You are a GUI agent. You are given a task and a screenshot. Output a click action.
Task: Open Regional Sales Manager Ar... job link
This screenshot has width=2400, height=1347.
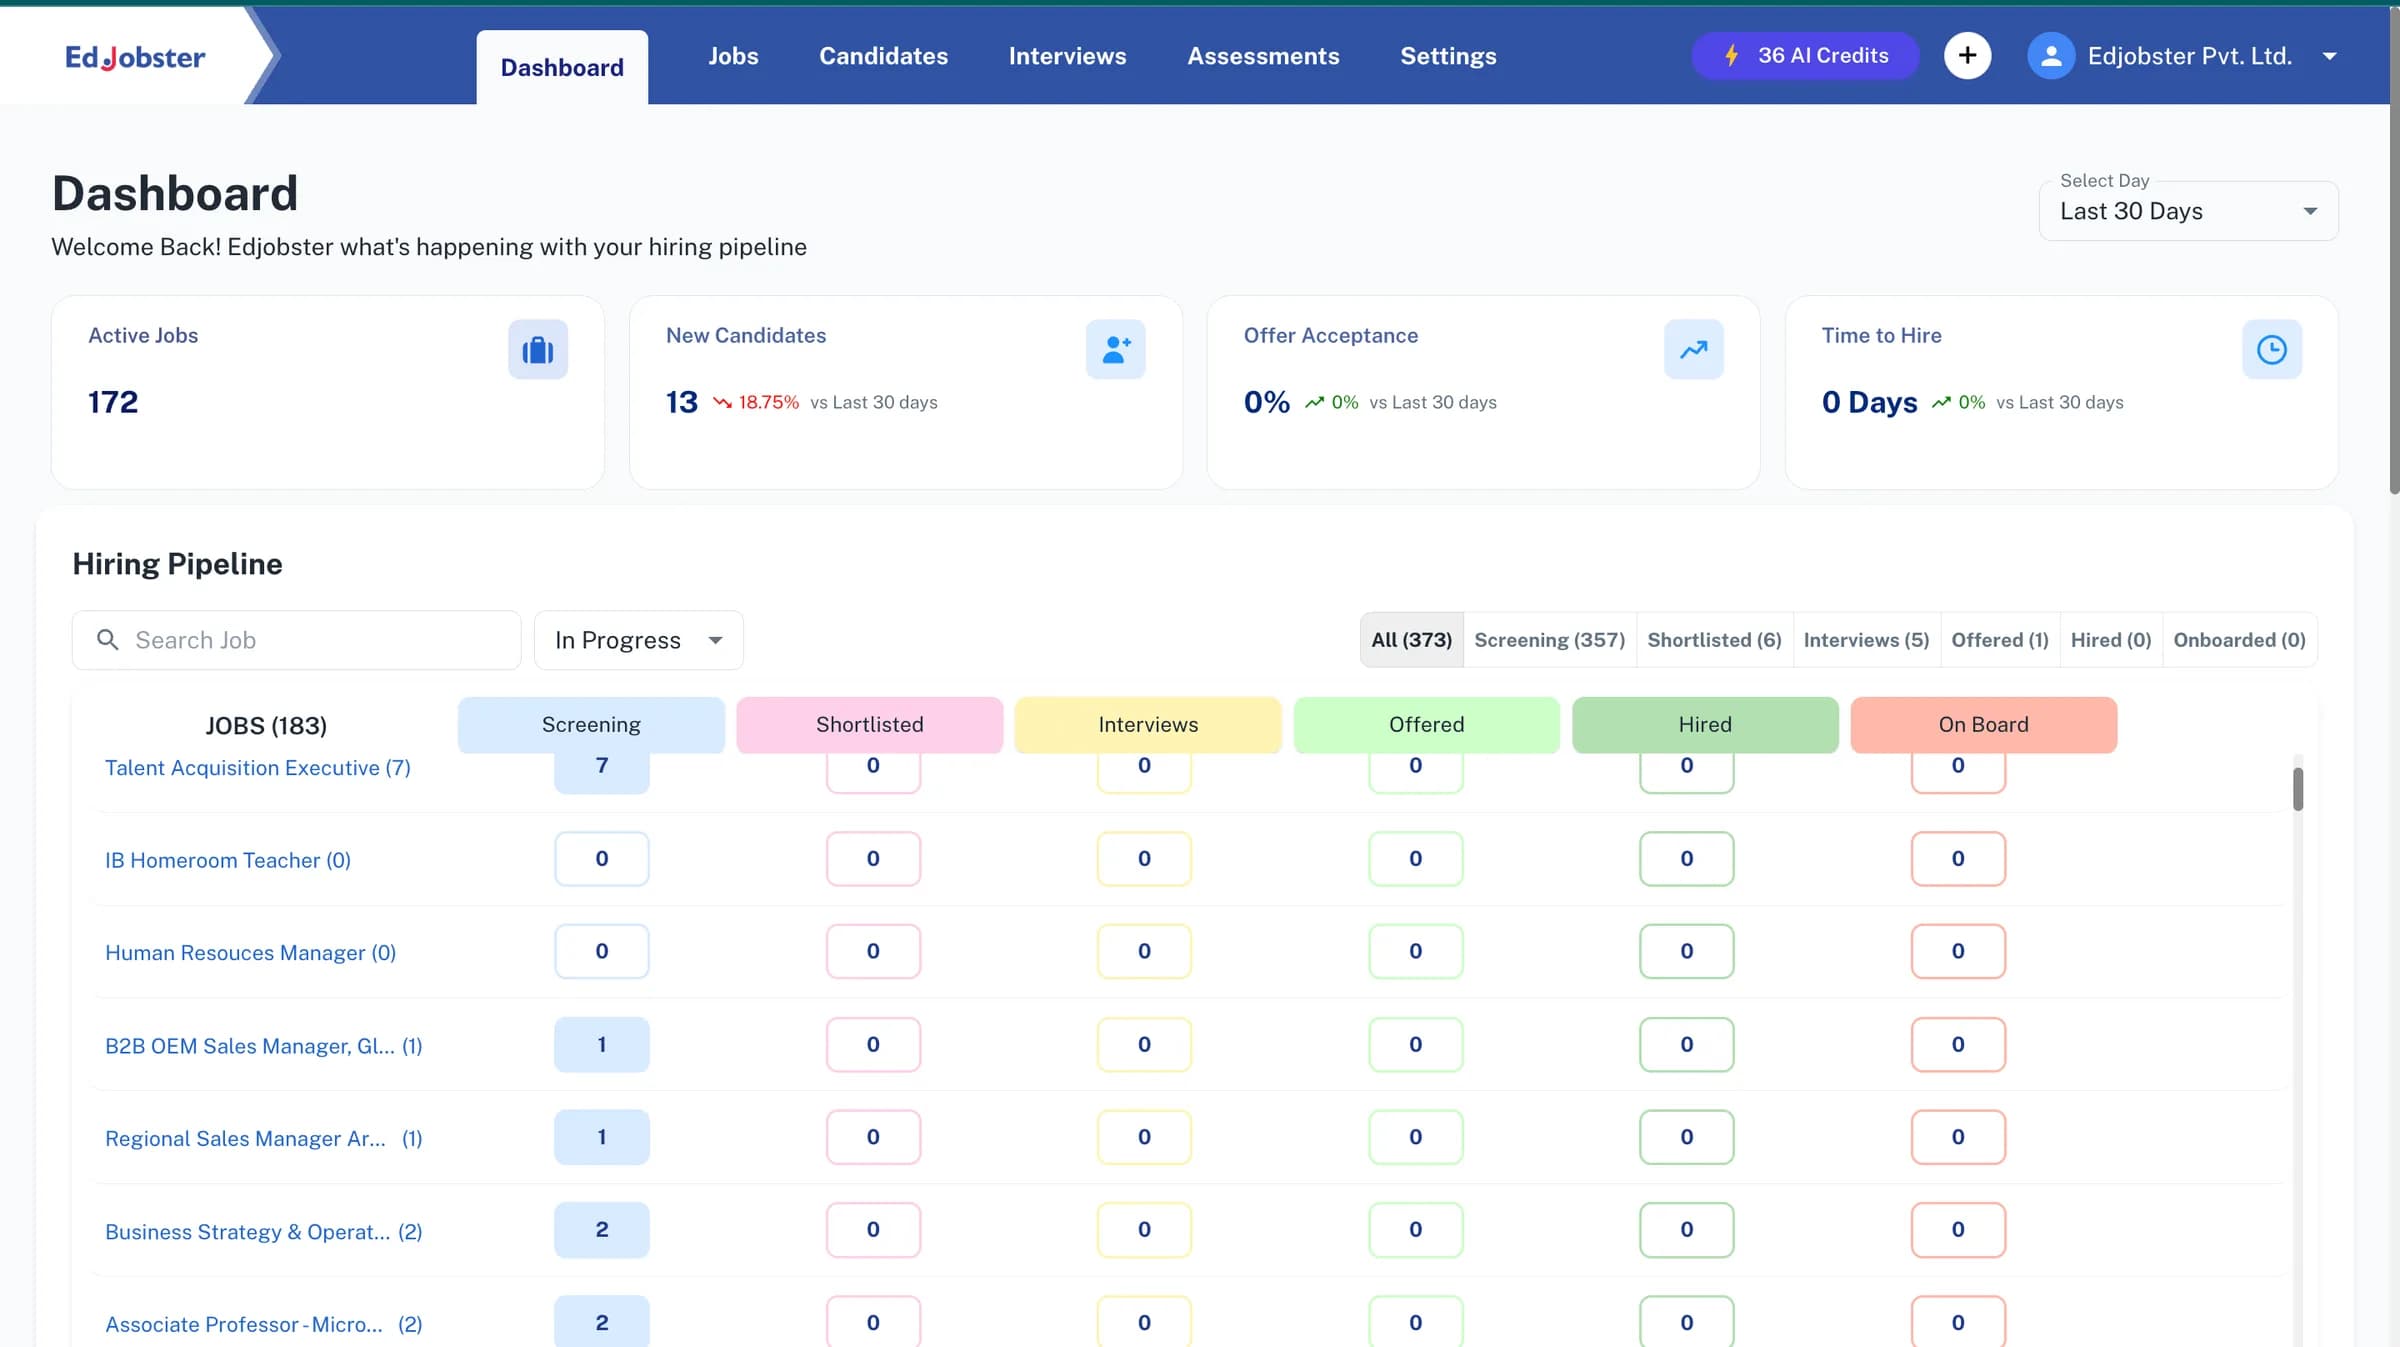(x=264, y=1139)
